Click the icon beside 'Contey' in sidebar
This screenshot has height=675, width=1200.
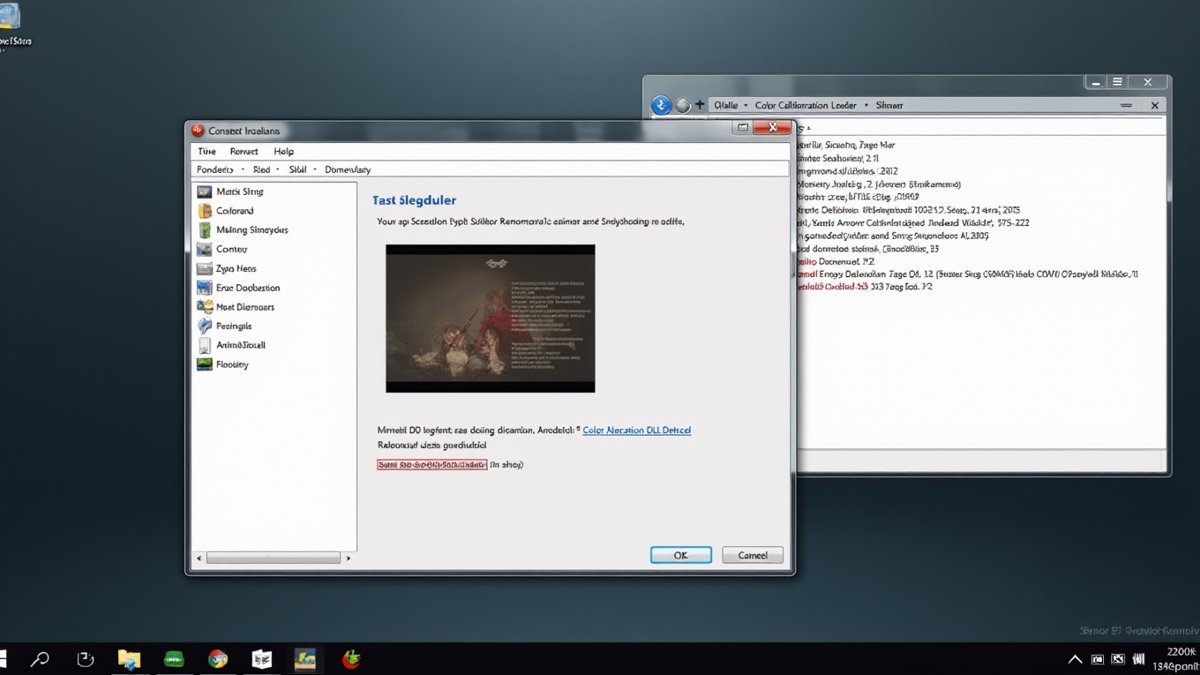click(203, 249)
